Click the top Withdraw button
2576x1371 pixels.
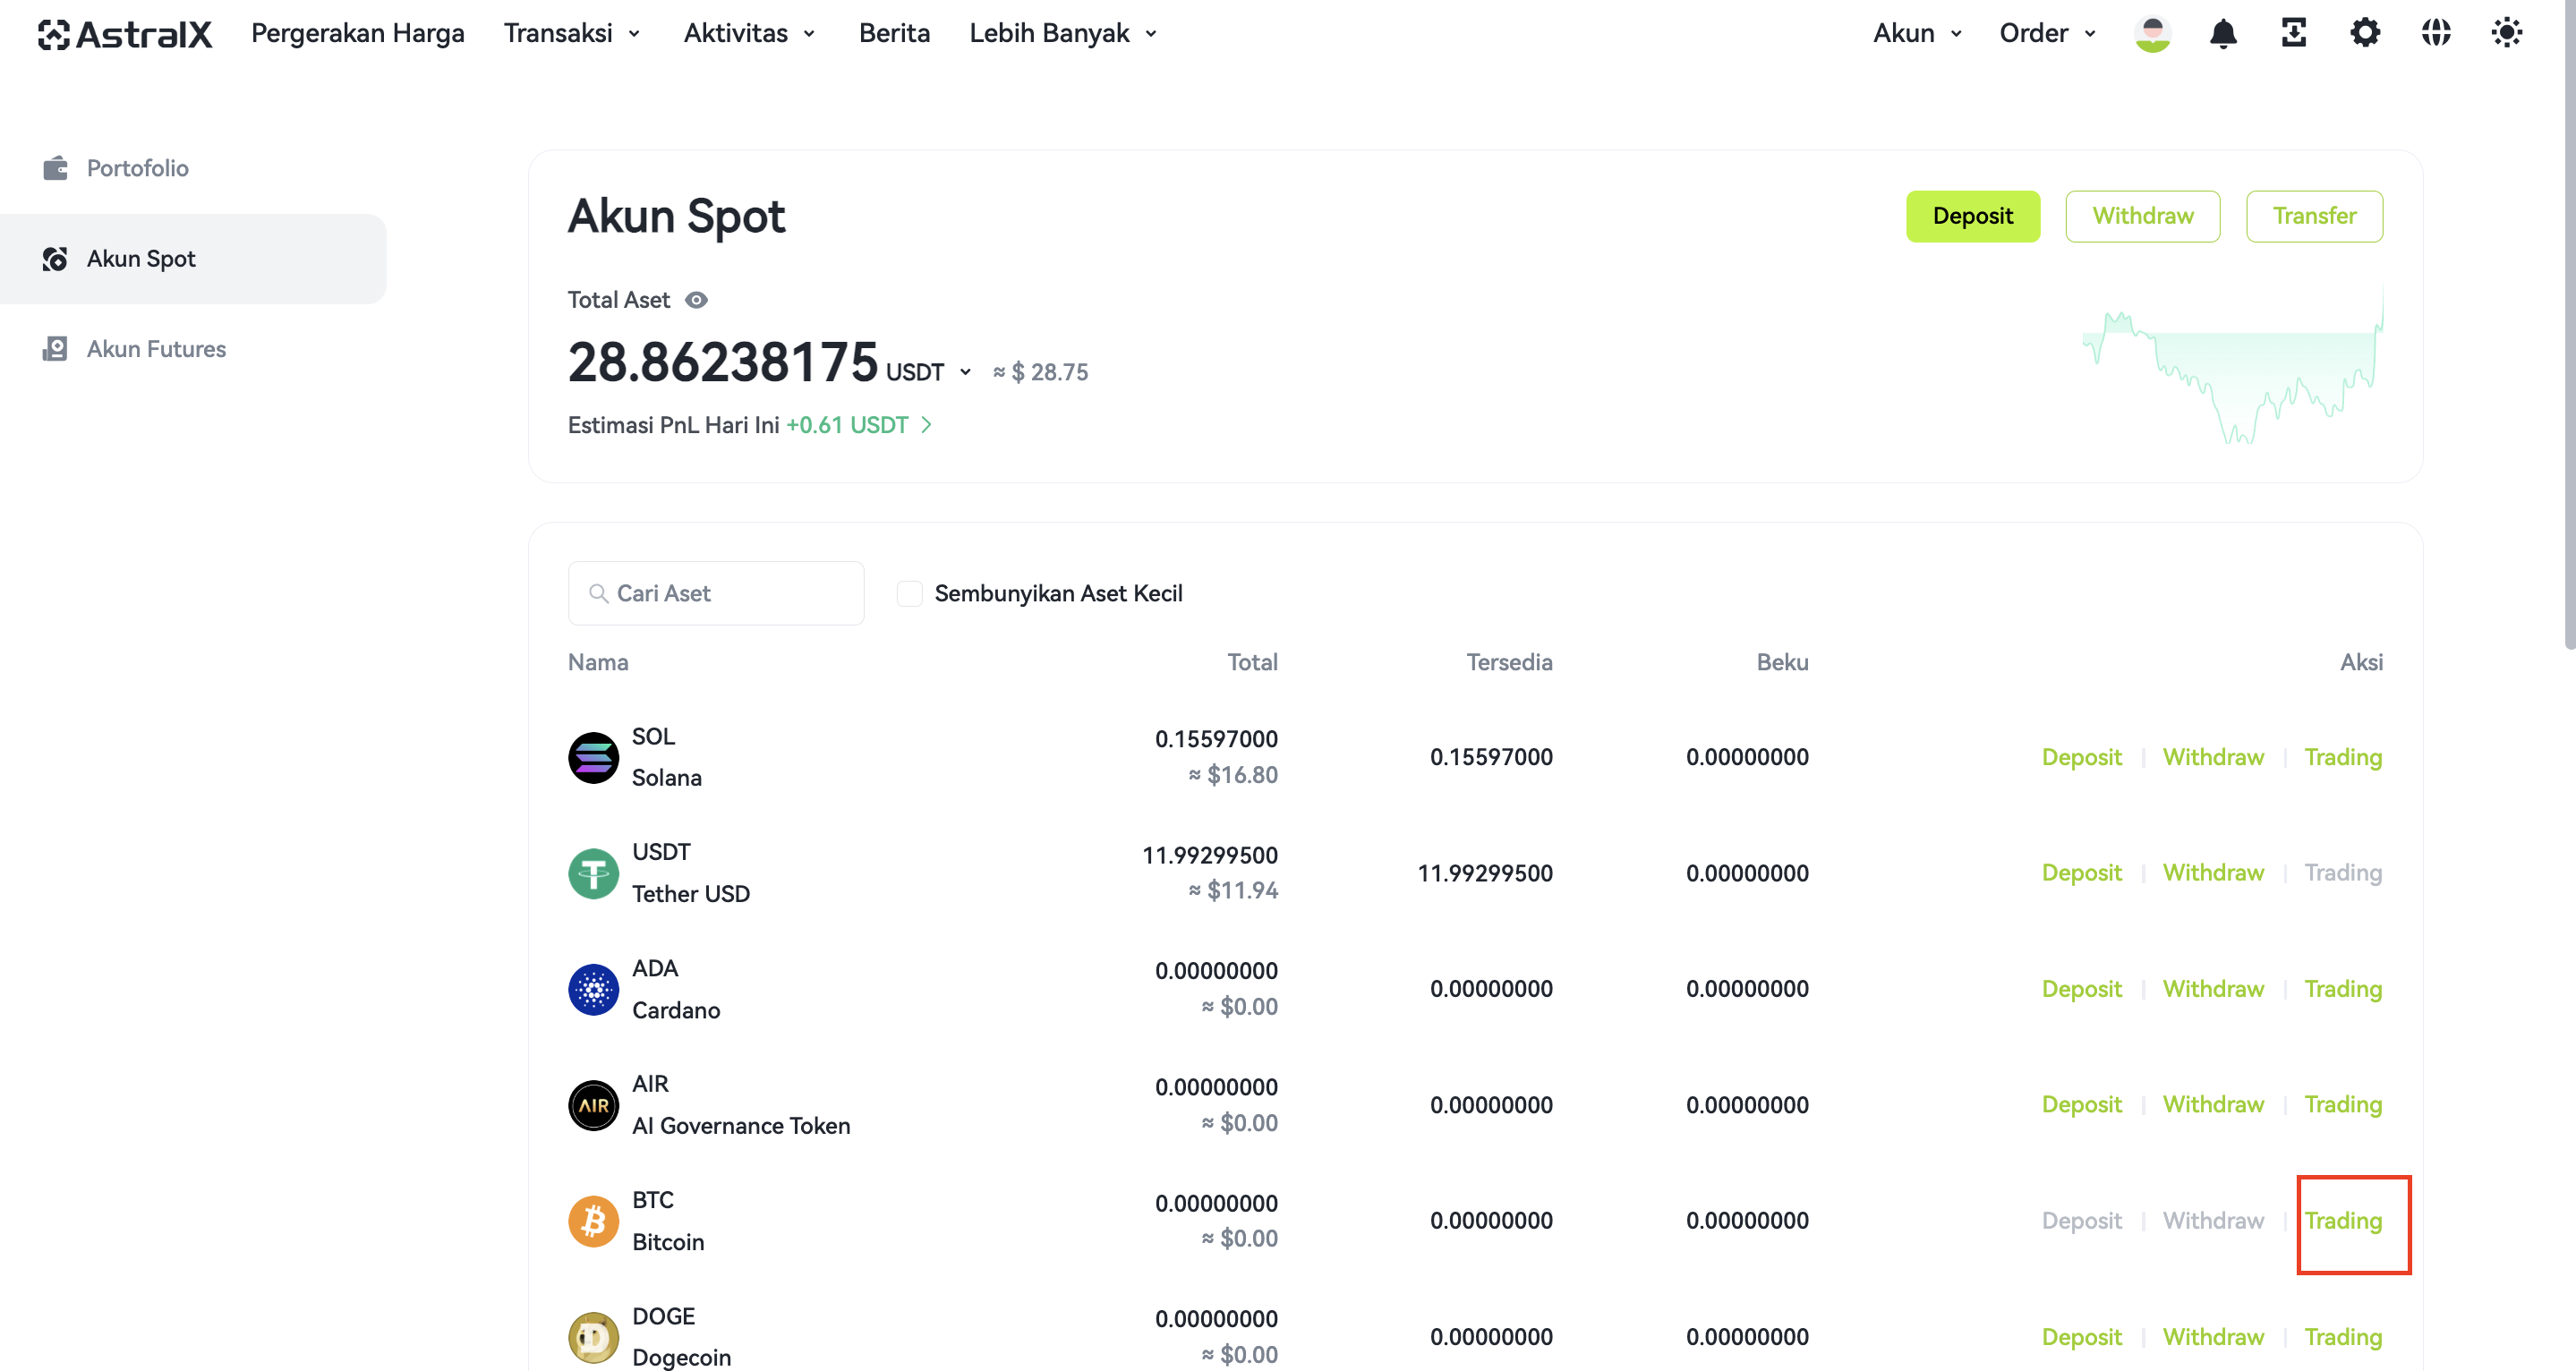click(2142, 216)
